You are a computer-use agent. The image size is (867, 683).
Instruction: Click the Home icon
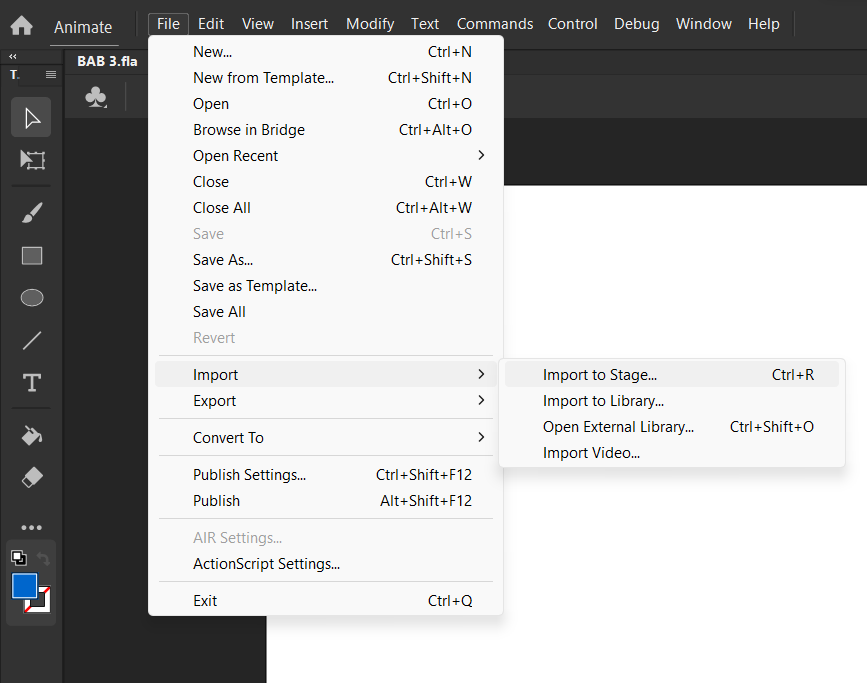(22, 25)
